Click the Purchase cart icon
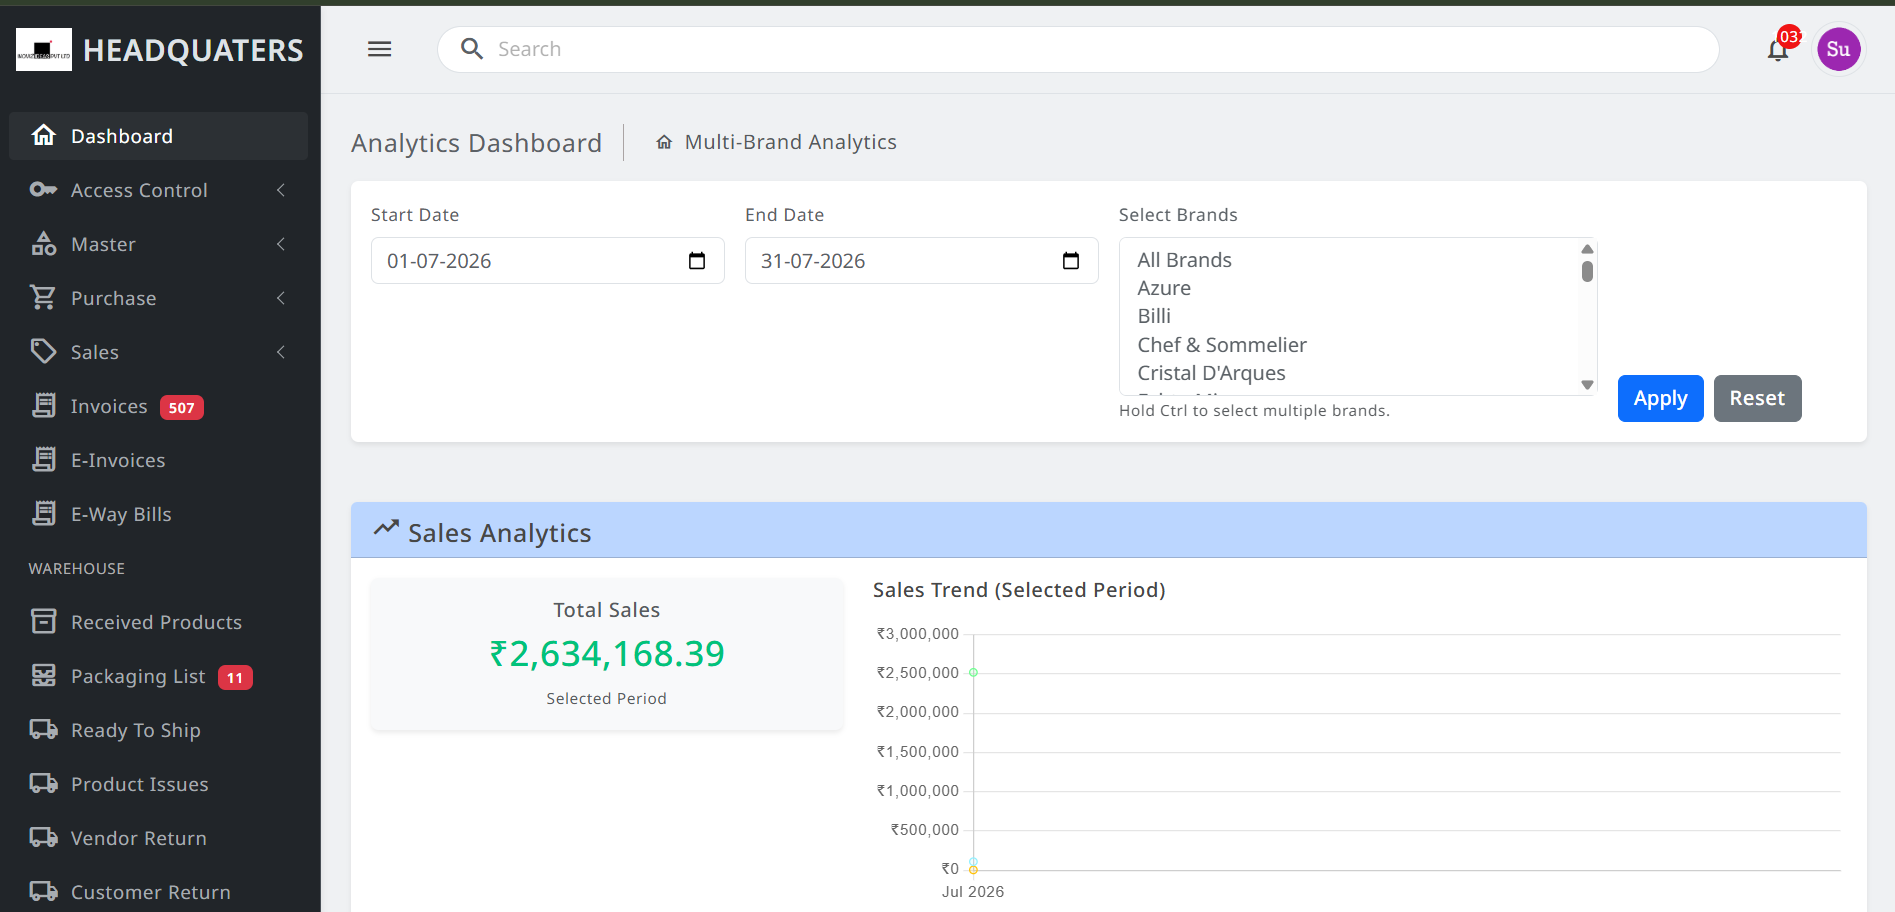Screen dimensions: 1895x912 (x=43, y=297)
